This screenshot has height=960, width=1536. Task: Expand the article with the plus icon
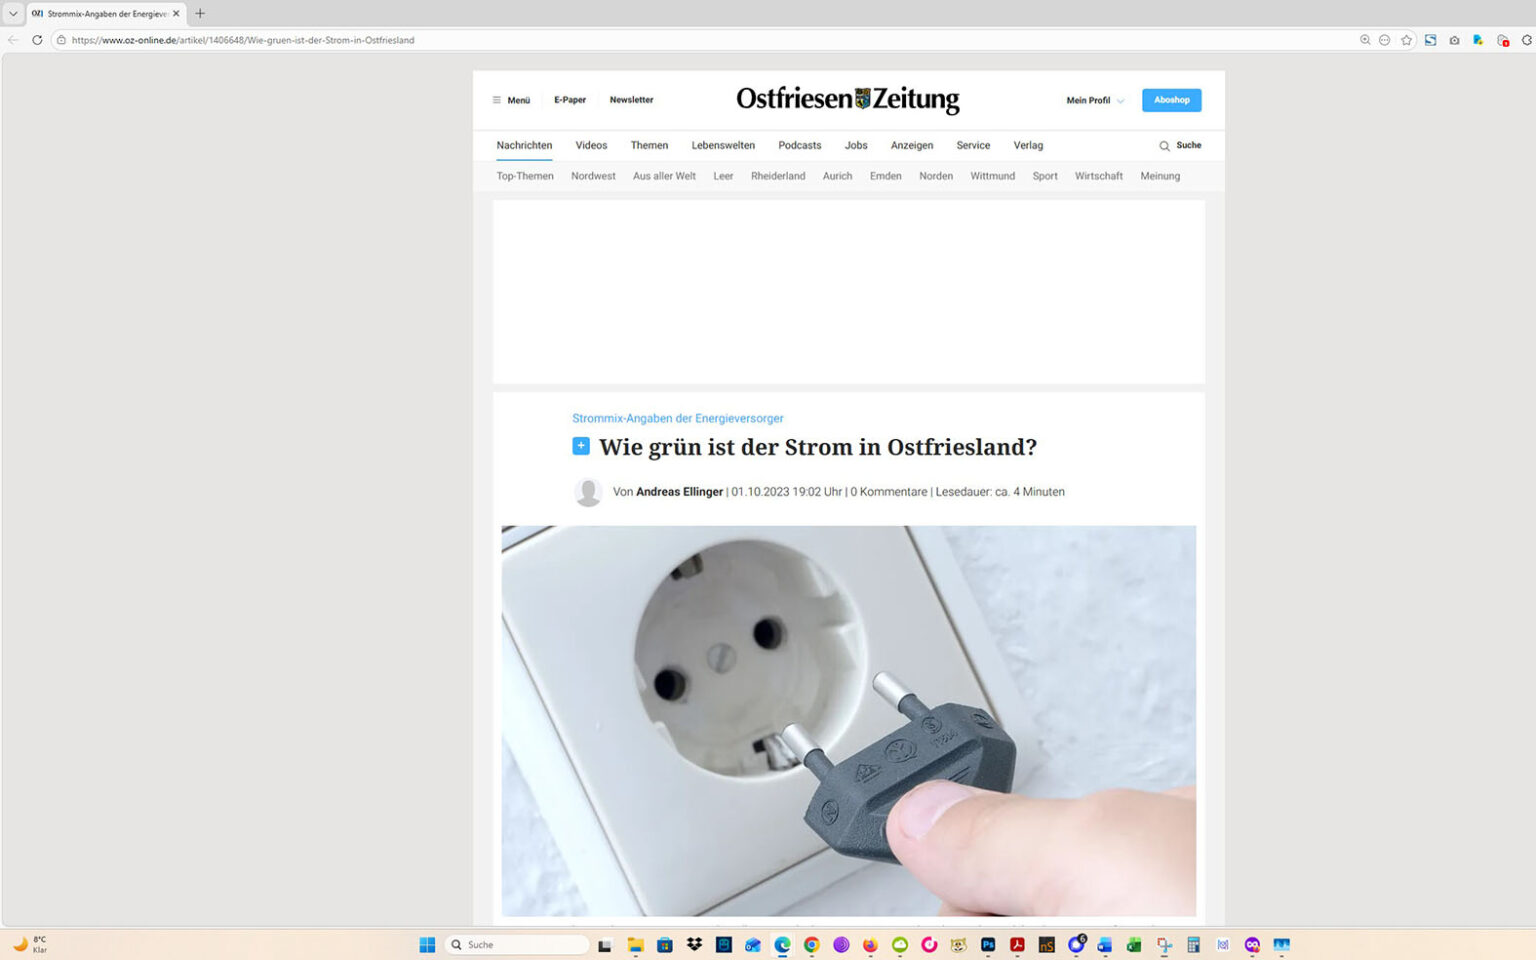581,446
